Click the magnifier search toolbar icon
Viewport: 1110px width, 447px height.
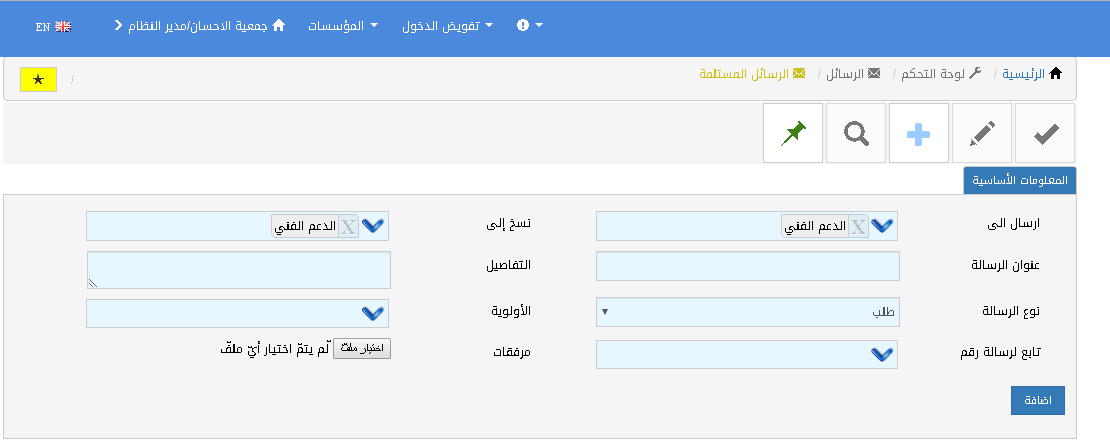coord(856,133)
